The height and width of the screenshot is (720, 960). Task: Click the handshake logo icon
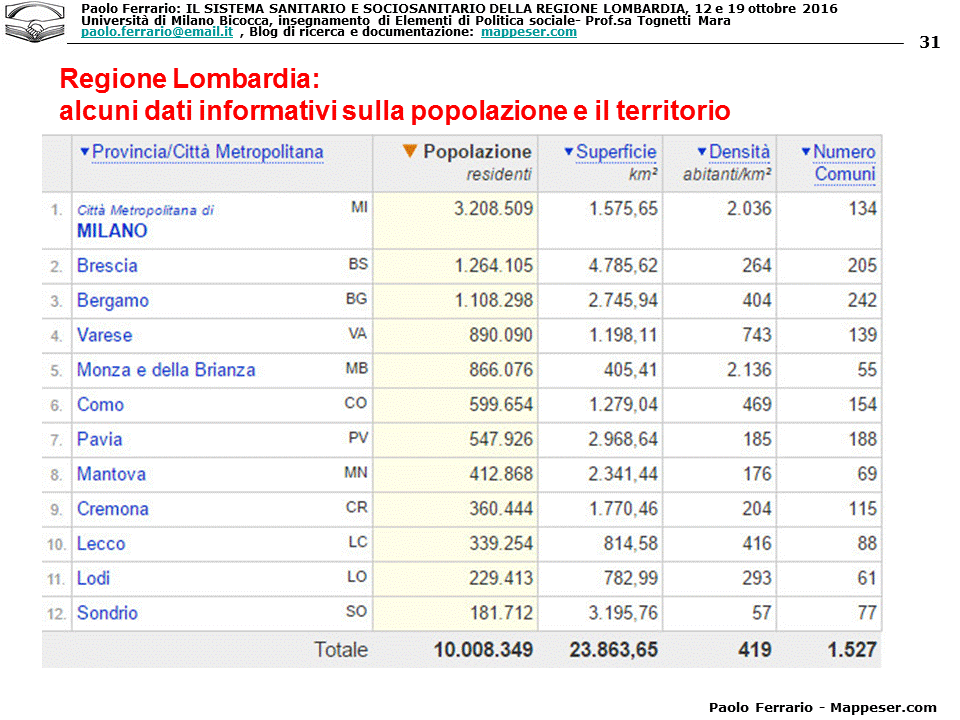[x=39, y=21]
